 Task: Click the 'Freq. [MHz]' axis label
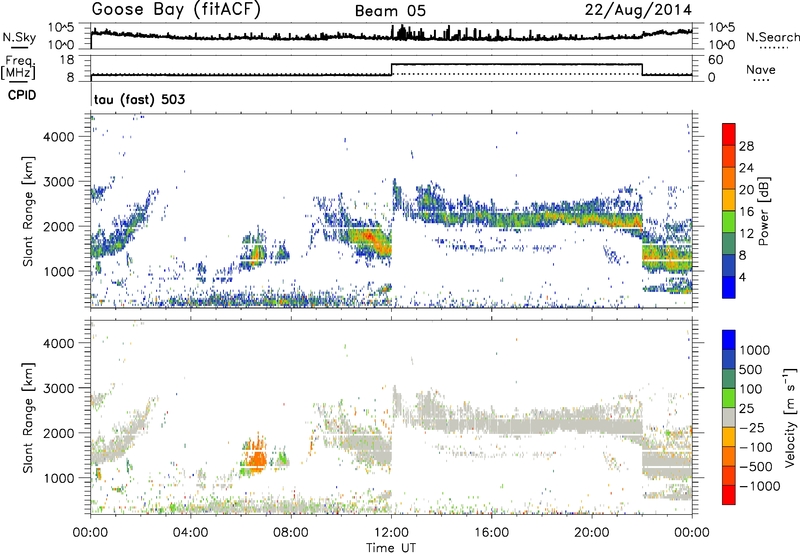(x=19, y=68)
